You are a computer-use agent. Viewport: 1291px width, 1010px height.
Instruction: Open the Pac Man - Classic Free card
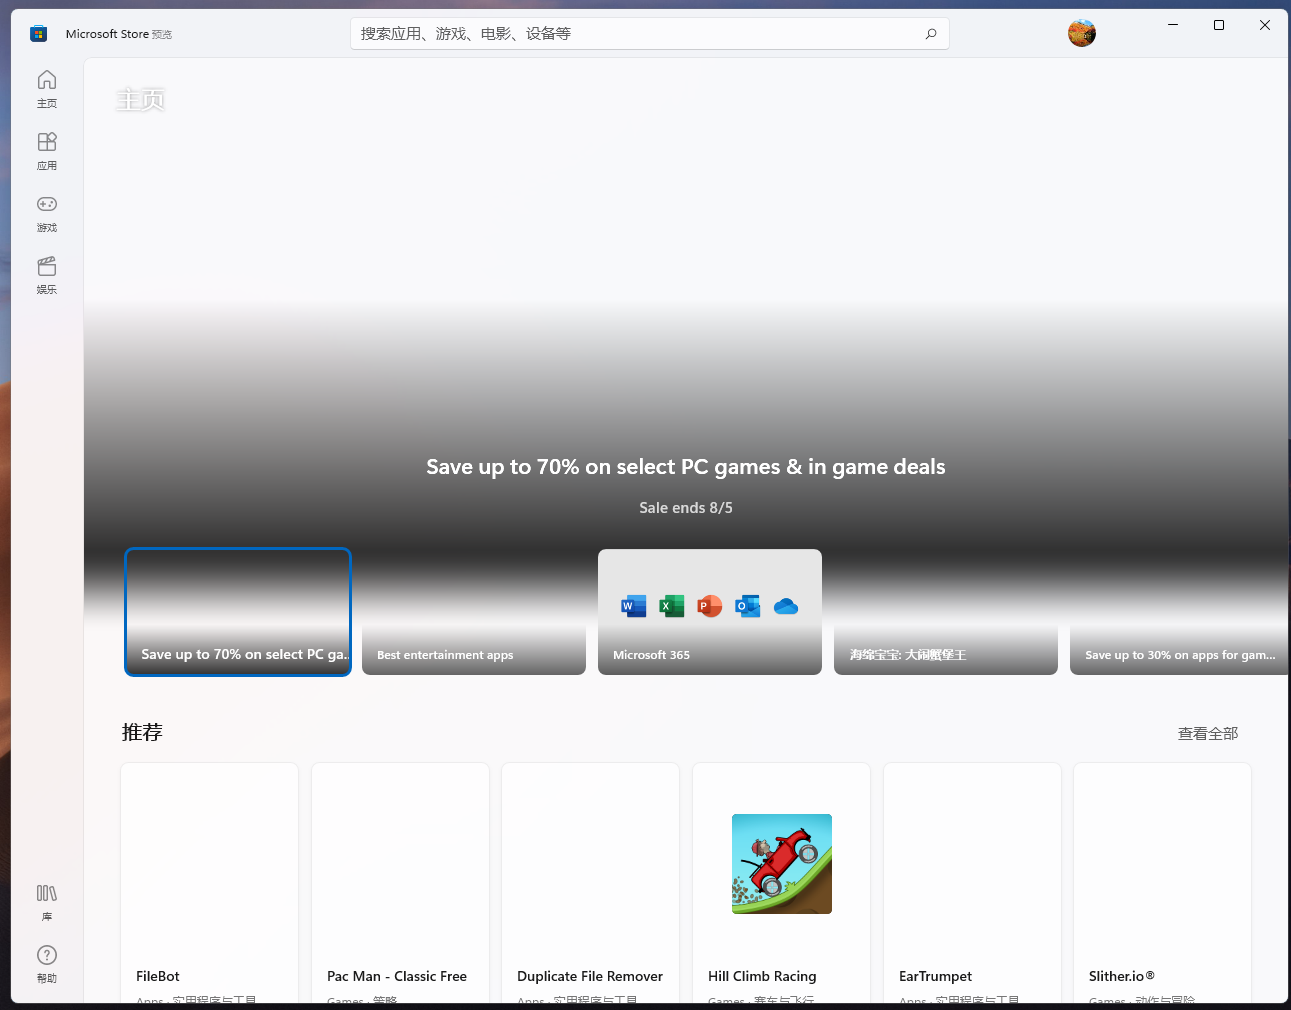400,883
